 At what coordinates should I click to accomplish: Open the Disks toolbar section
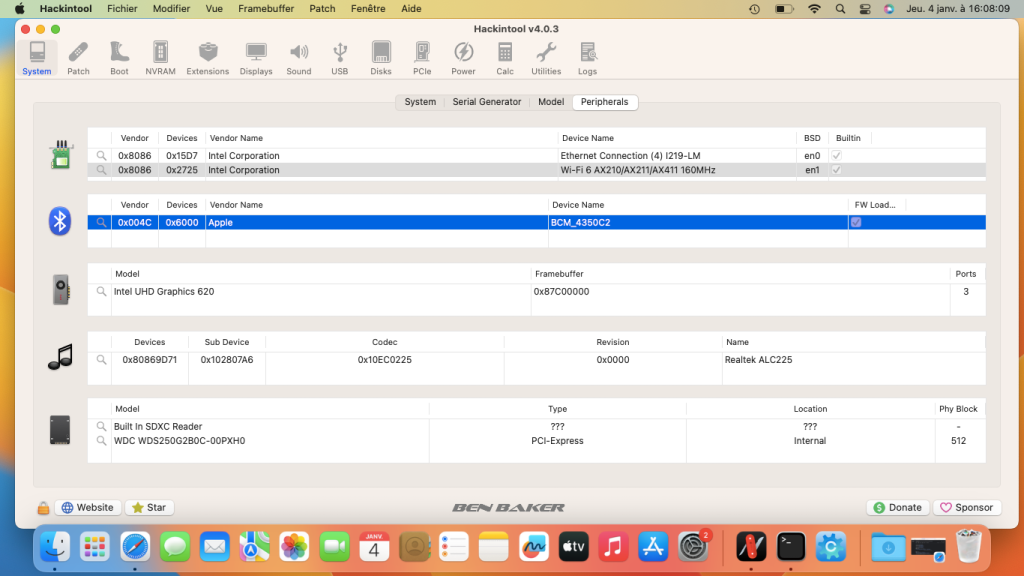point(381,58)
